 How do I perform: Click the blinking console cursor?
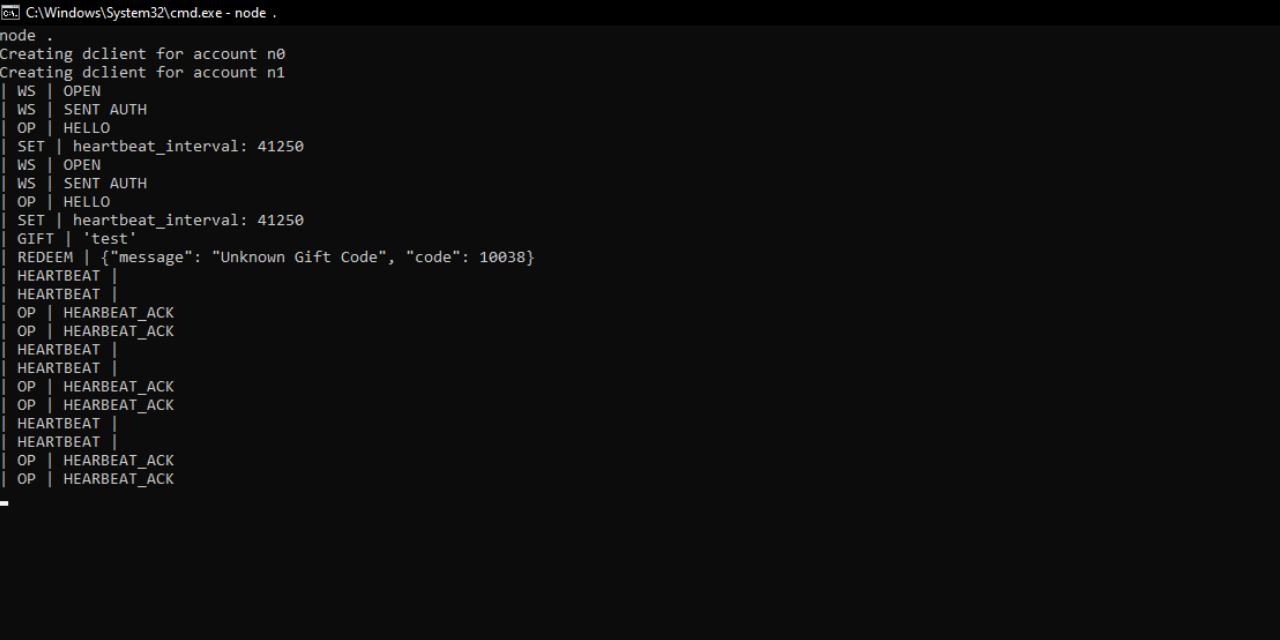[x=4, y=503]
